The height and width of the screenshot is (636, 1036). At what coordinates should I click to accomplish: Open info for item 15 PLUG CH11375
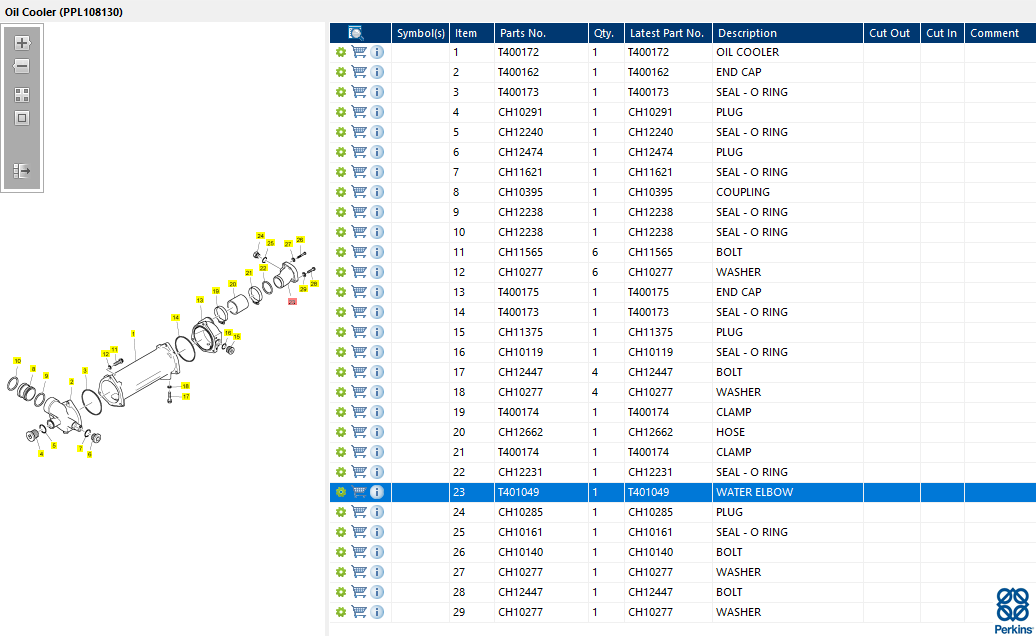tap(377, 332)
